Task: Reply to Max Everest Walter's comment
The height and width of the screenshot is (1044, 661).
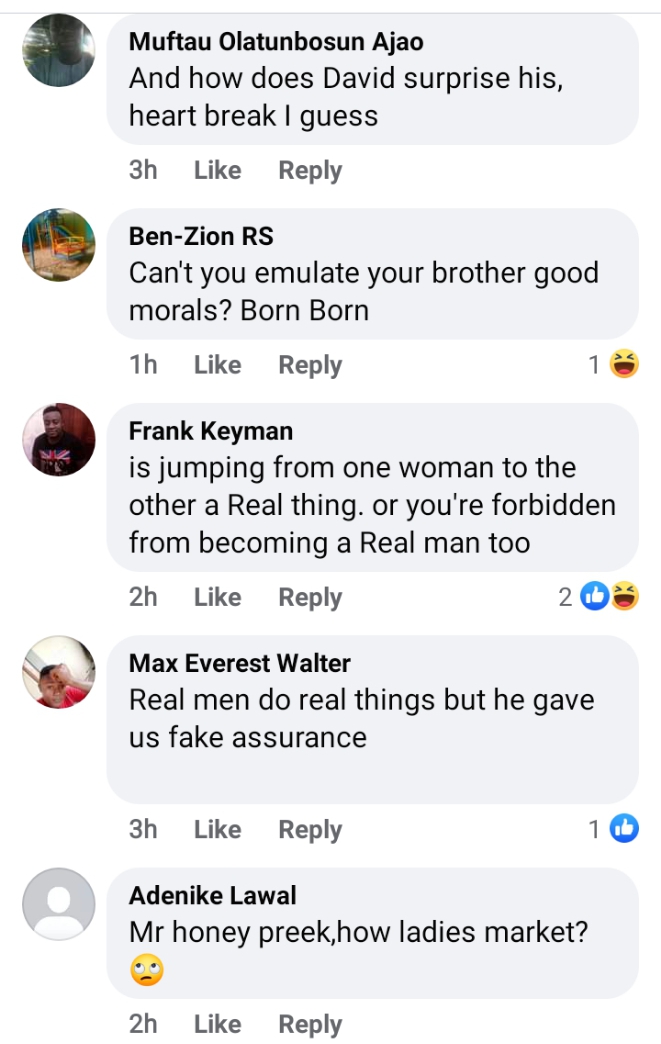Action: point(310,829)
